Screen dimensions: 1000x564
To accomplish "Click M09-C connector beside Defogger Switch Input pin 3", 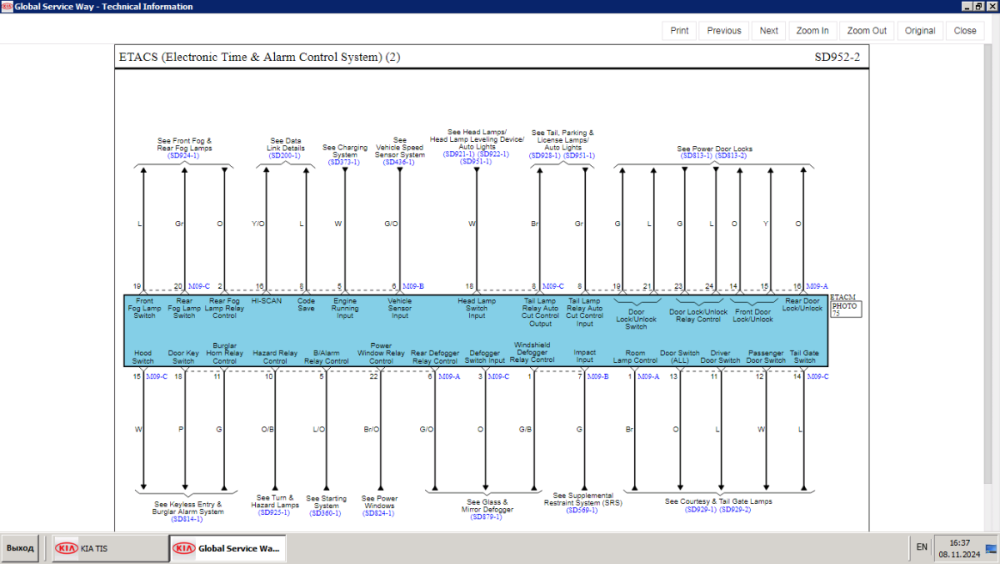I will coord(499,376).
